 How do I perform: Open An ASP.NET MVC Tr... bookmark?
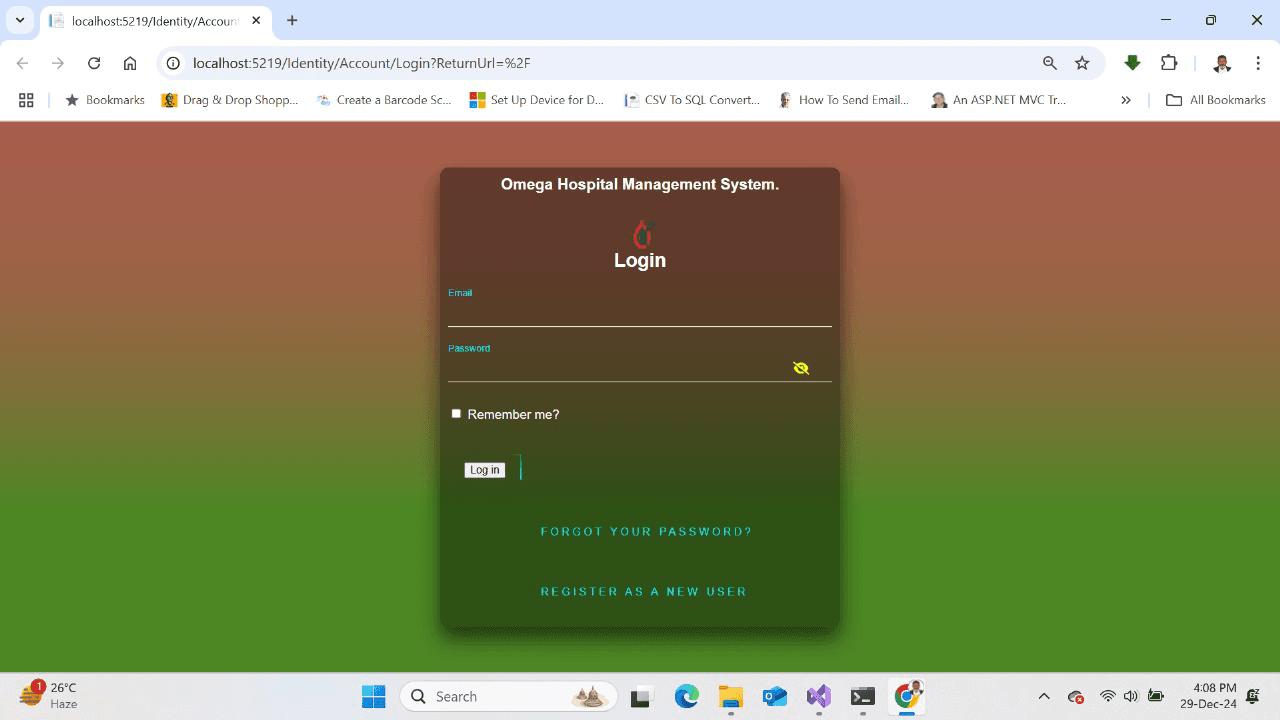998,100
